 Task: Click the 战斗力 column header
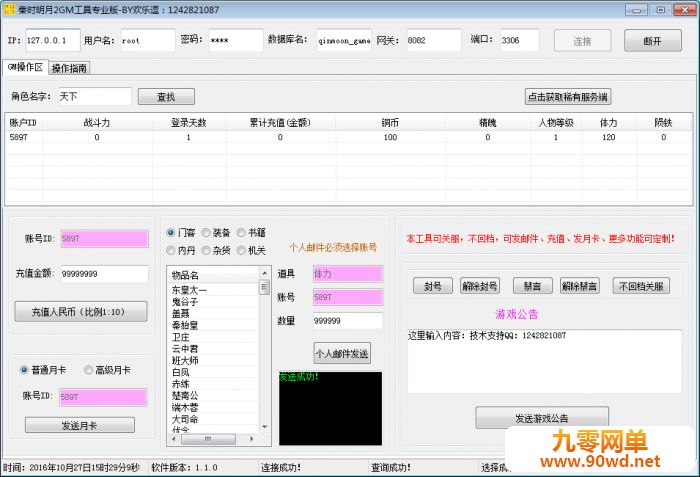[97, 122]
